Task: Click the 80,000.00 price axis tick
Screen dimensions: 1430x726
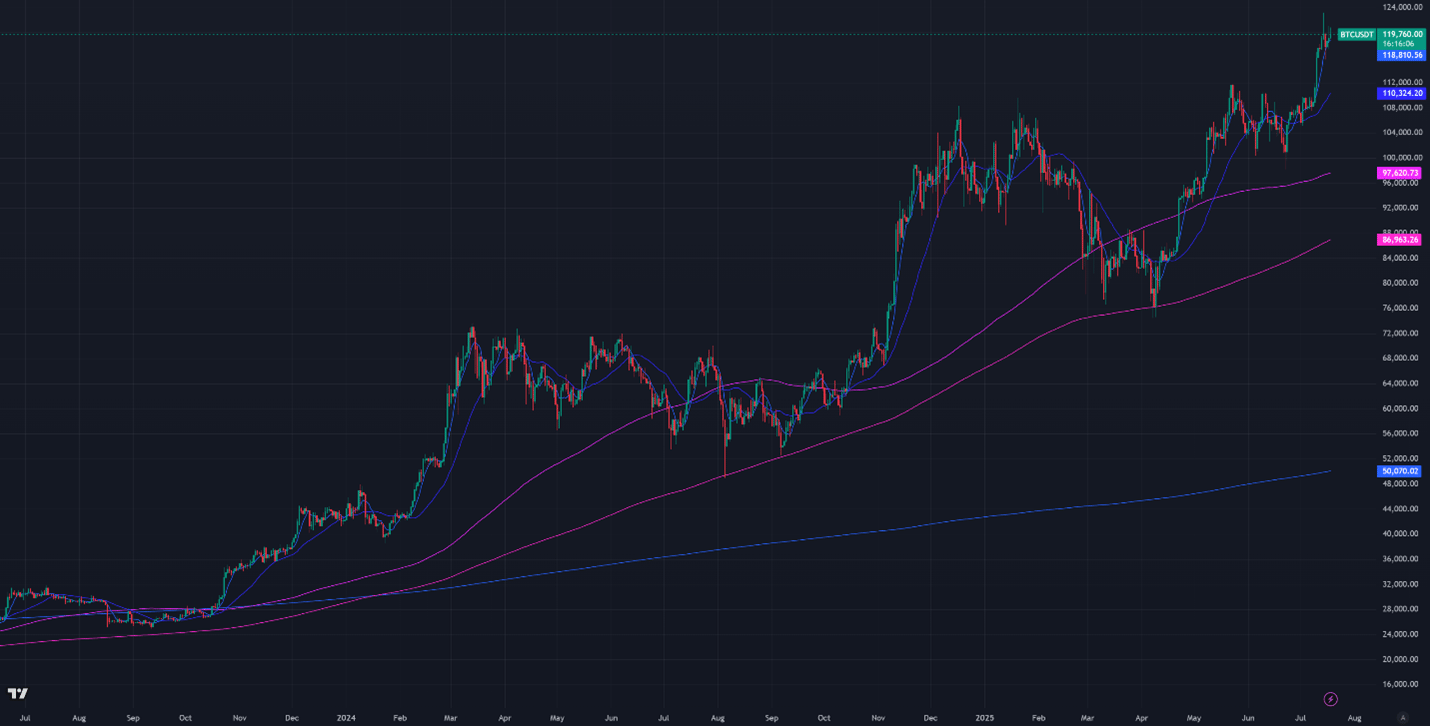Action: click(x=1400, y=283)
